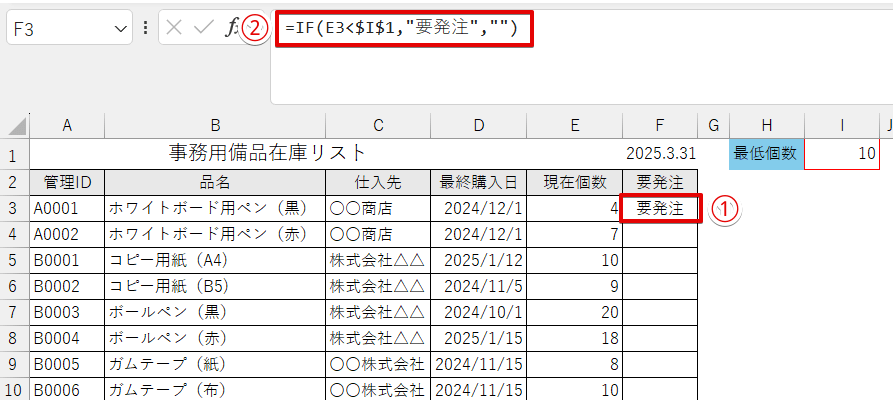Click cell F3 showing 要発注
The height and width of the screenshot is (400, 893).
tap(660, 209)
